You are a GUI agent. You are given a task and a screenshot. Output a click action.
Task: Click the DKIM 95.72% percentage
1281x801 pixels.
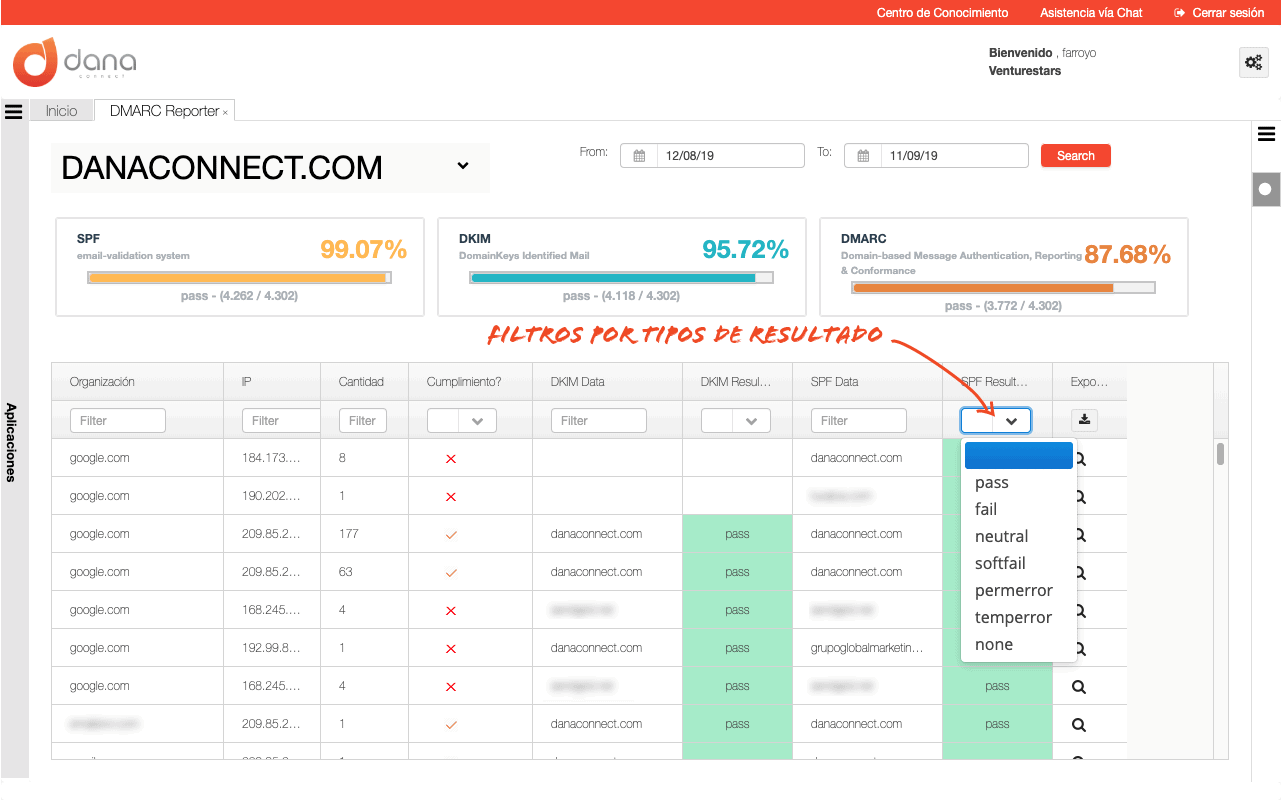point(746,249)
